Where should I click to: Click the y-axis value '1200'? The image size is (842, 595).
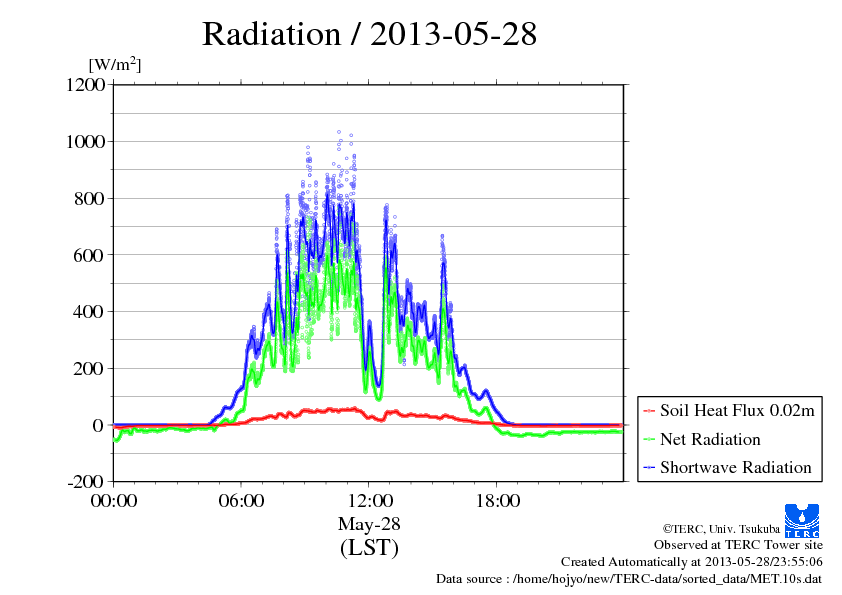coord(85,85)
